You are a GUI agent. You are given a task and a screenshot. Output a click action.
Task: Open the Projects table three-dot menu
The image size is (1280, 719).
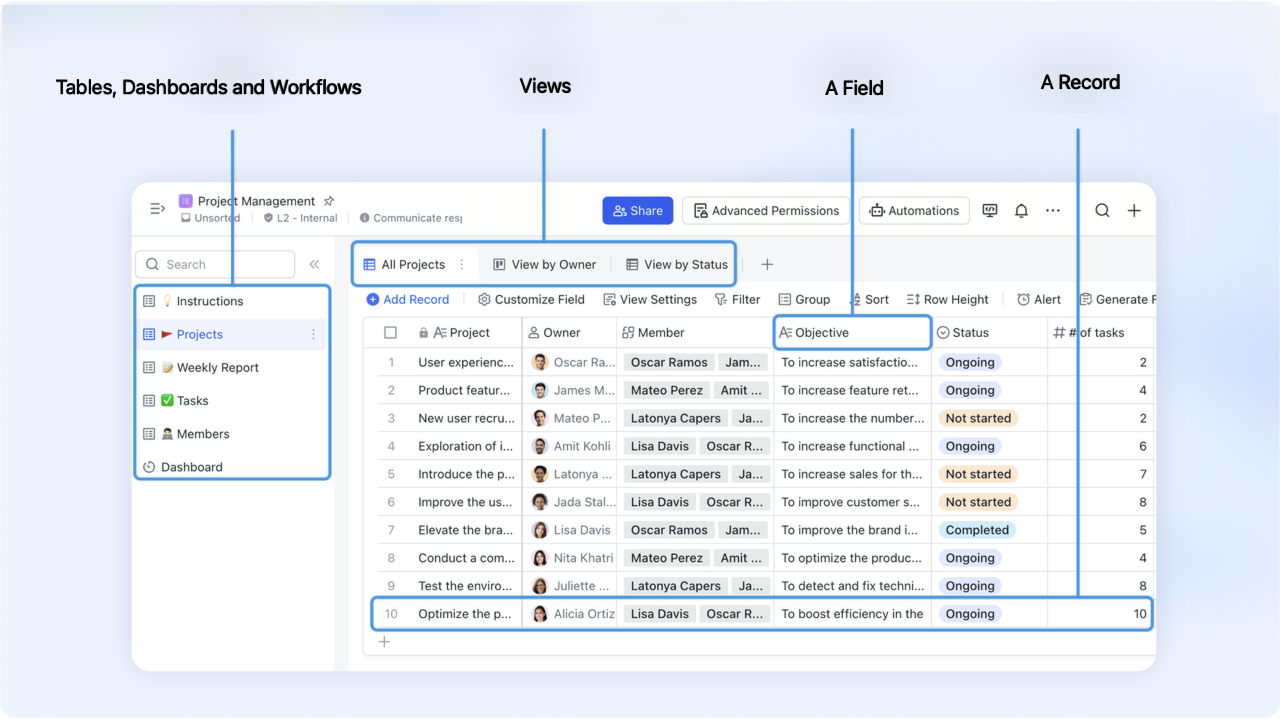click(x=313, y=335)
